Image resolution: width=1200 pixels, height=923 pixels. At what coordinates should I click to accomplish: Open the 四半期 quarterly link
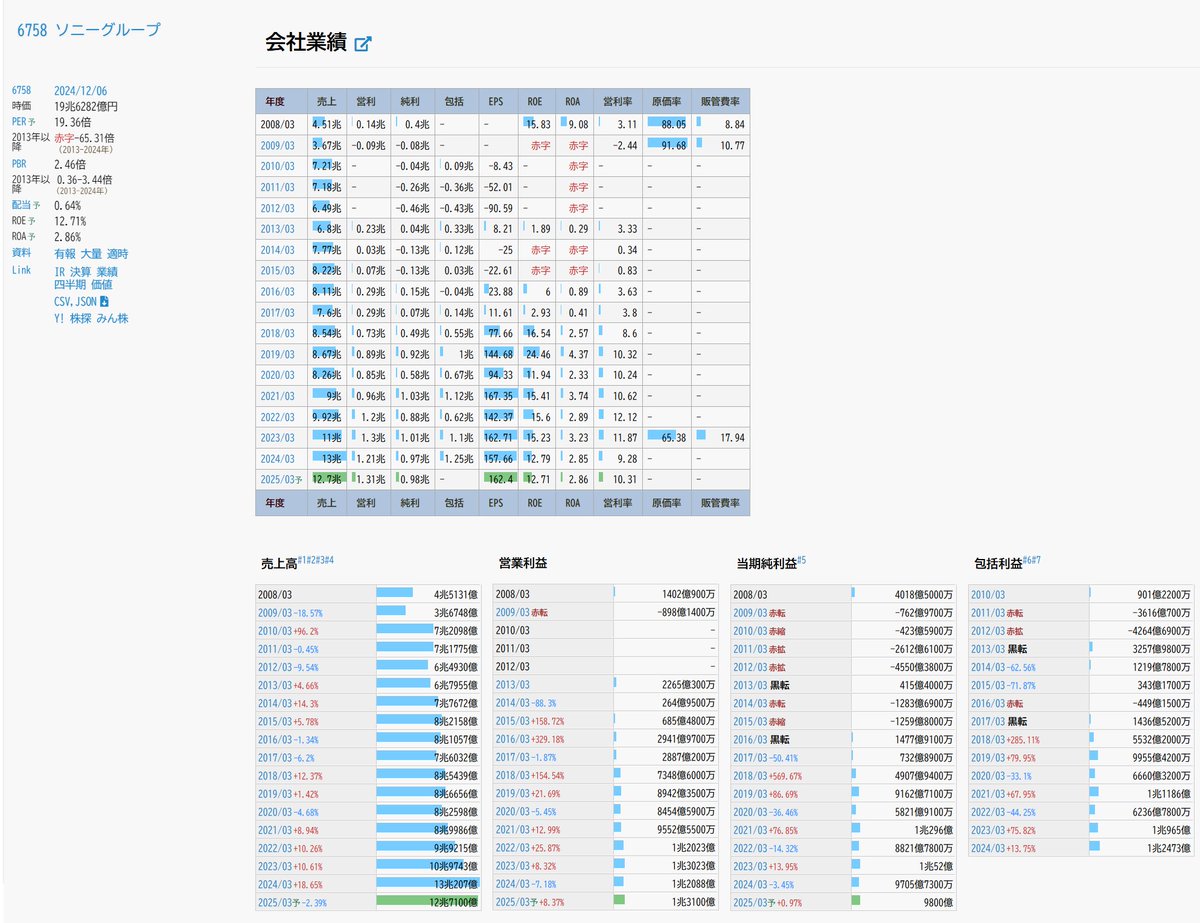69,285
